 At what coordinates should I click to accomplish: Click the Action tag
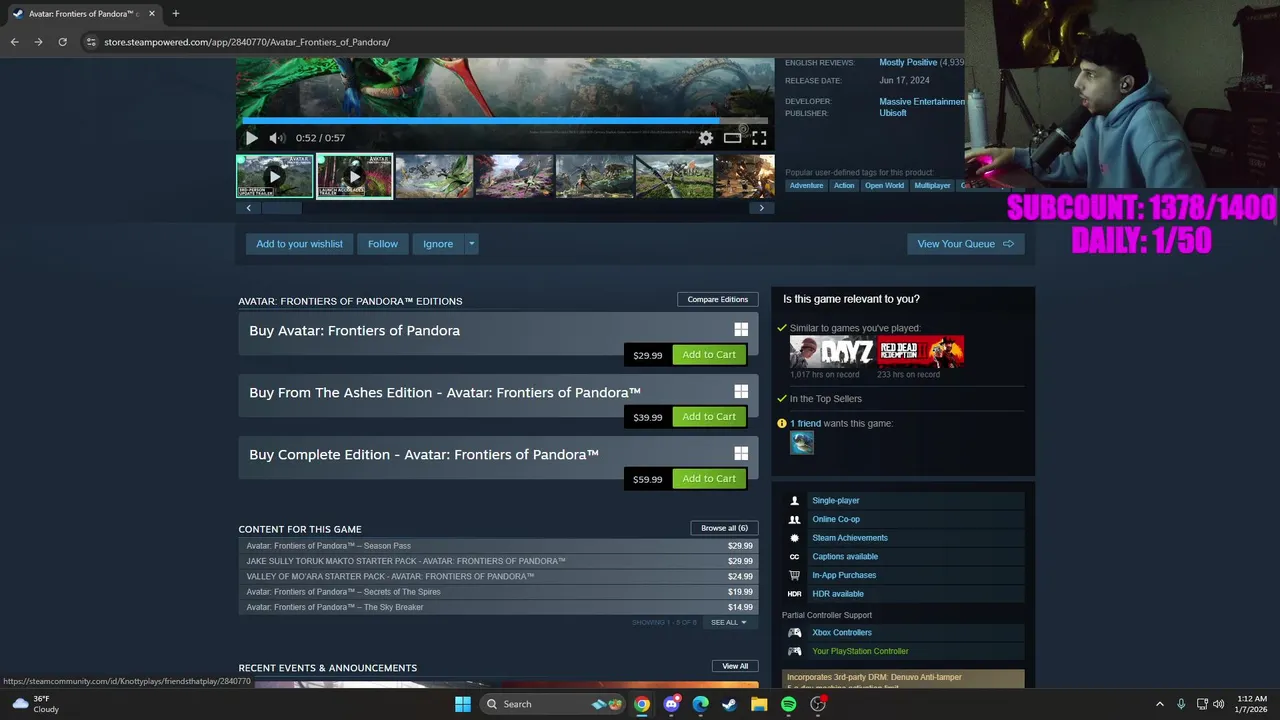coord(844,185)
